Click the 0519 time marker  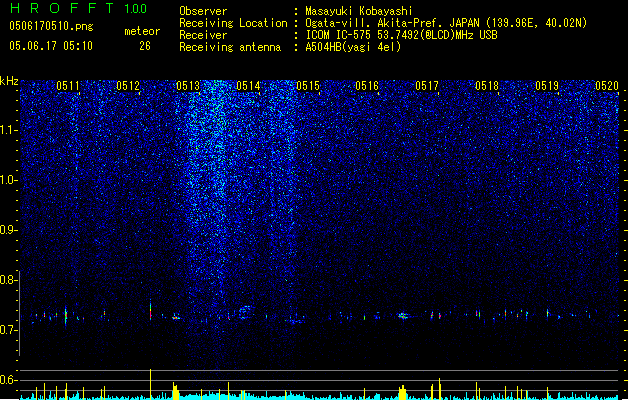pyautogui.click(x=547, y=86)
